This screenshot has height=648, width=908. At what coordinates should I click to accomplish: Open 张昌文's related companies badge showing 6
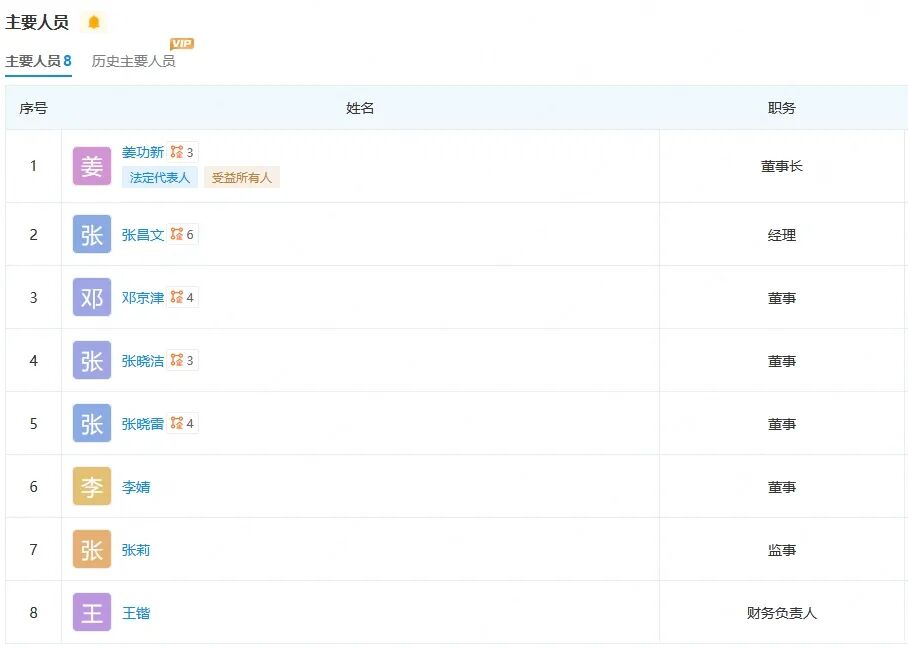pos(182,235)
